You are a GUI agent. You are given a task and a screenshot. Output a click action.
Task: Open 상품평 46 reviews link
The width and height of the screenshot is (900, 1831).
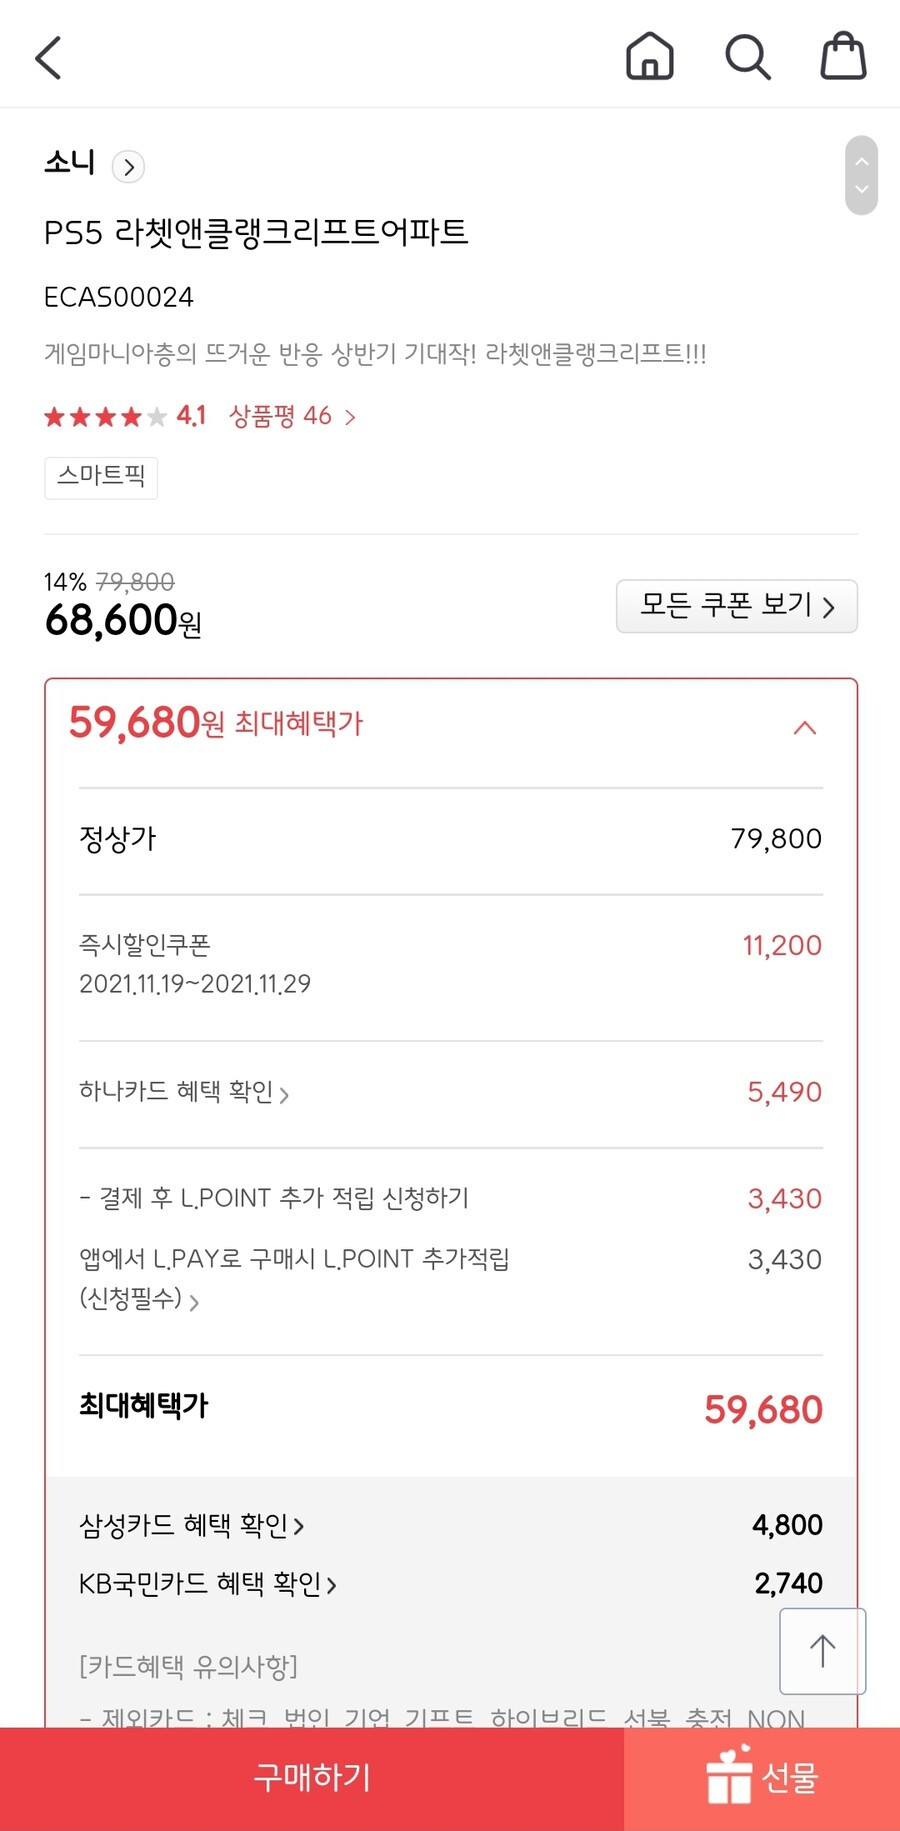(292, 416)
